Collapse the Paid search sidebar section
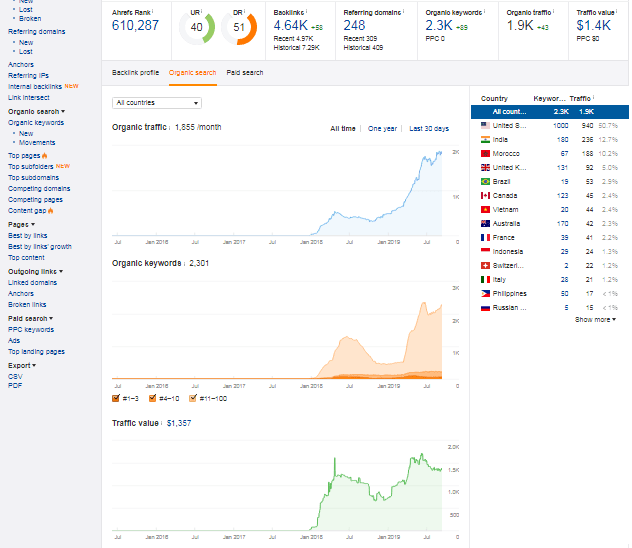 31,319
